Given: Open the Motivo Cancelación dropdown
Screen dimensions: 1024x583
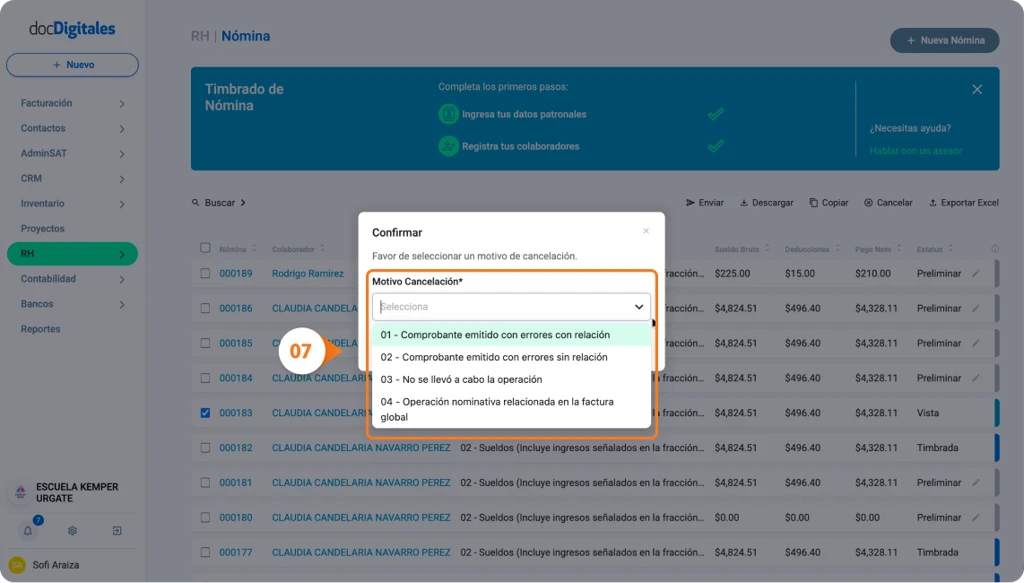Looking at the screenshot, I should [511, 307].
